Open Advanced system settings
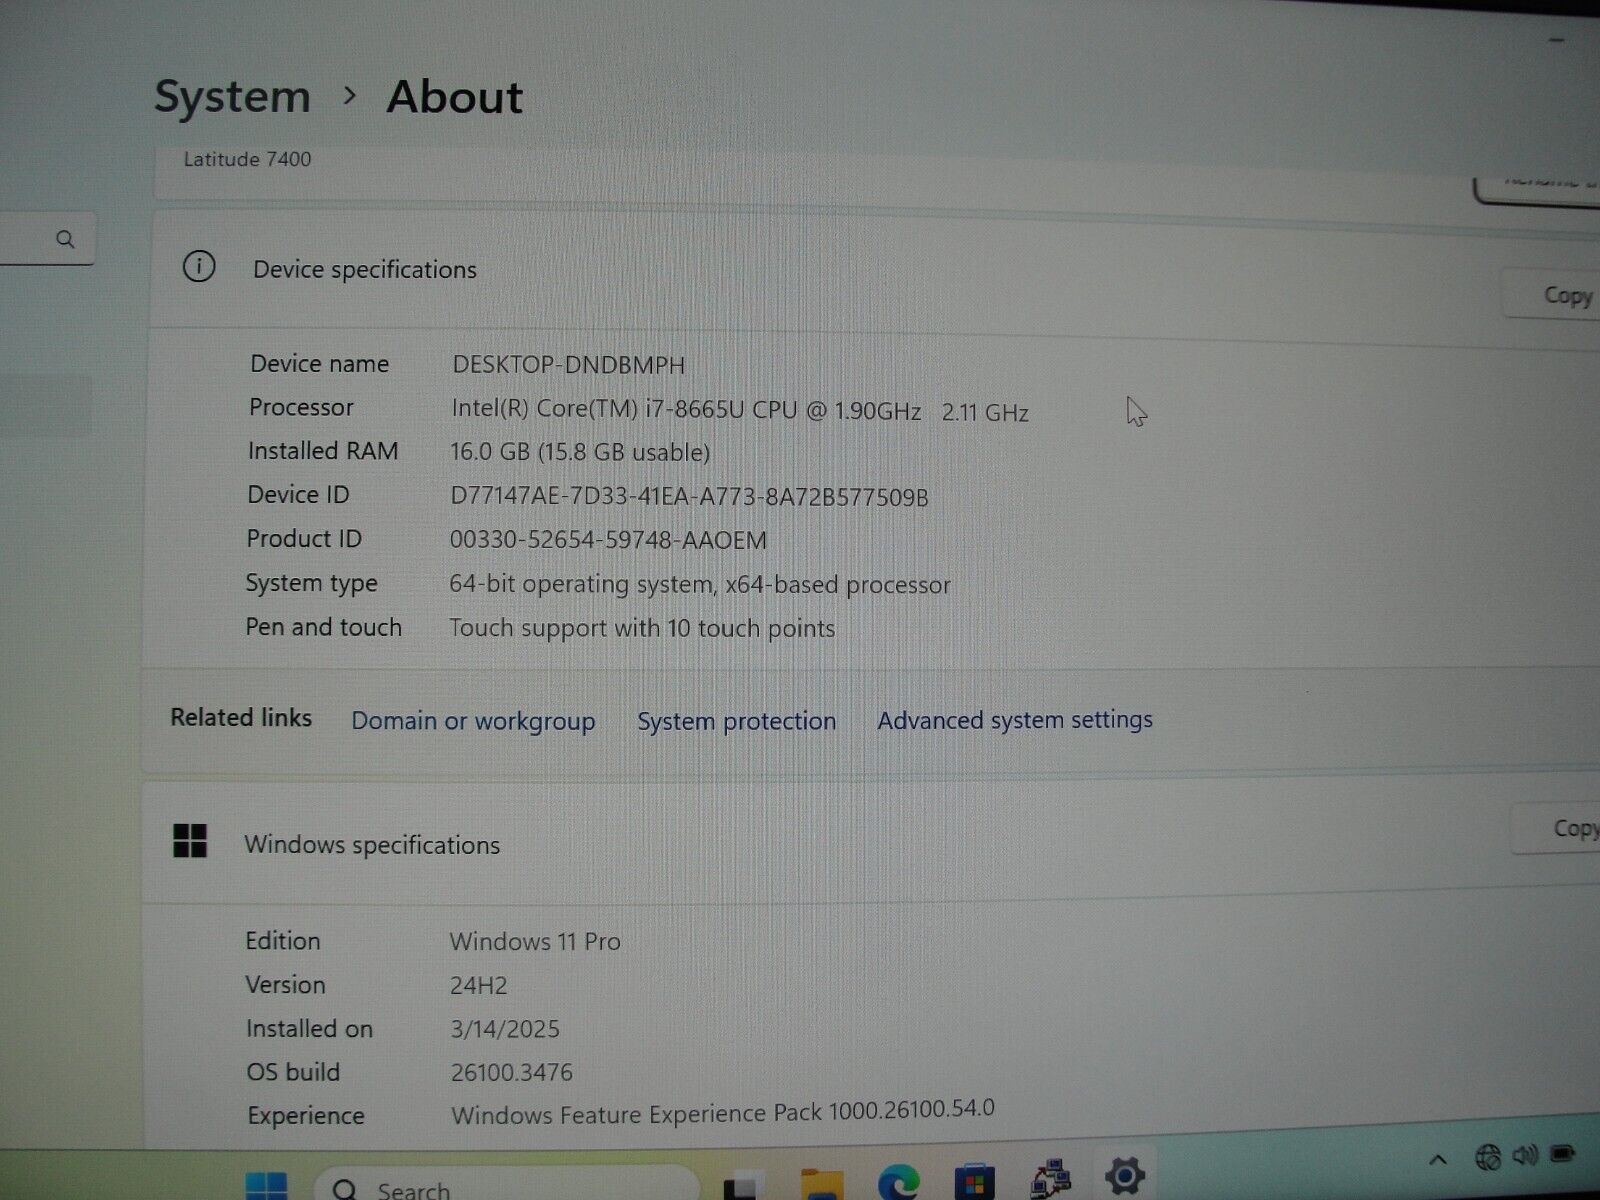Viewport: 1600px width, 1200px height. (x=1015, y=720)
